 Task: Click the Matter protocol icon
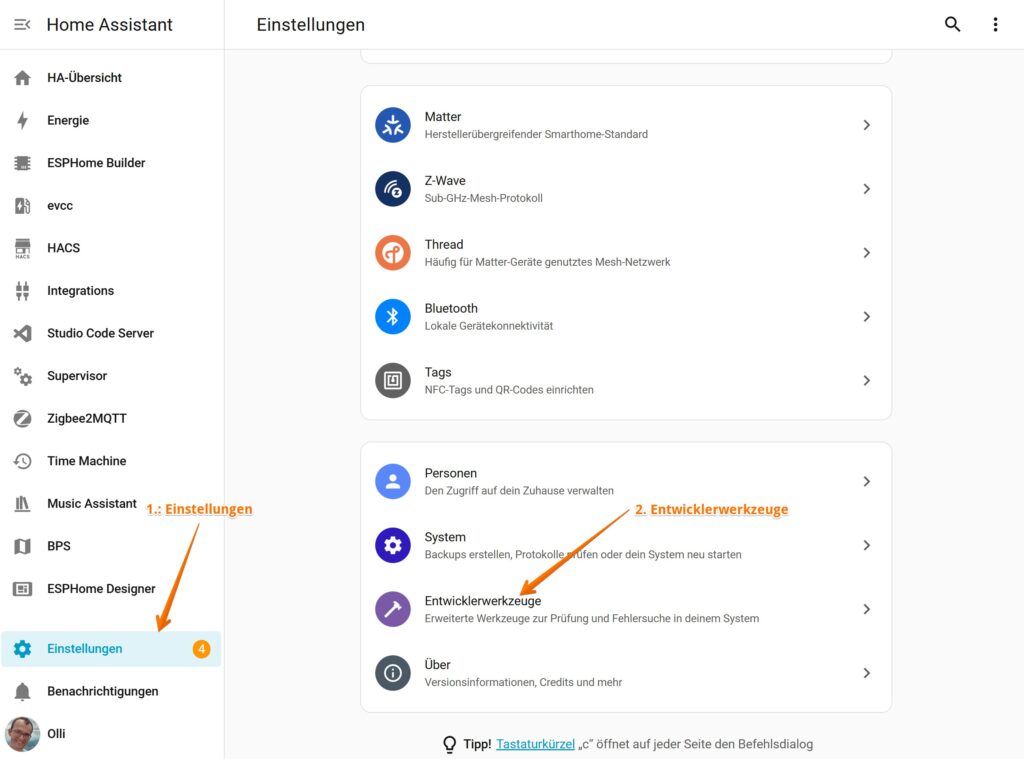pos(393,125)
